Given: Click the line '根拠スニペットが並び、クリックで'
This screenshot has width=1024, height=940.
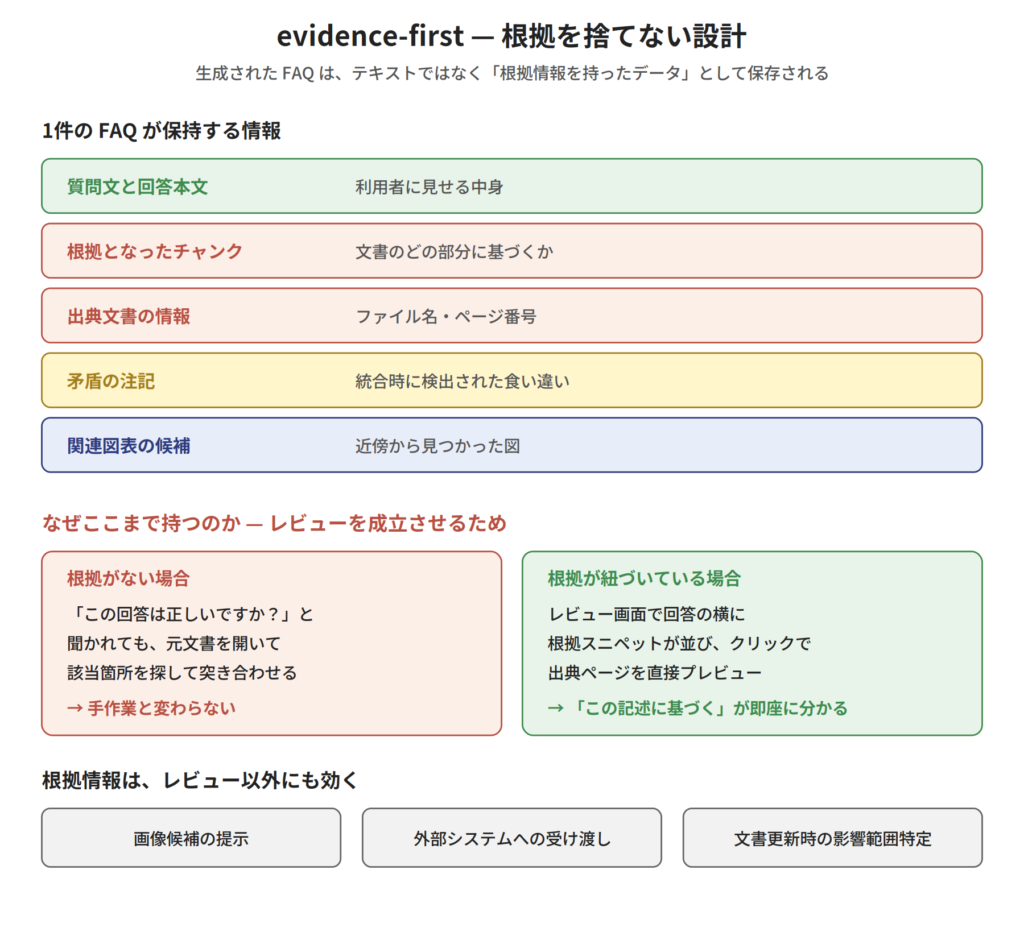Looking at the screenshot, I should pyautogui.click(x=679, y=643).
